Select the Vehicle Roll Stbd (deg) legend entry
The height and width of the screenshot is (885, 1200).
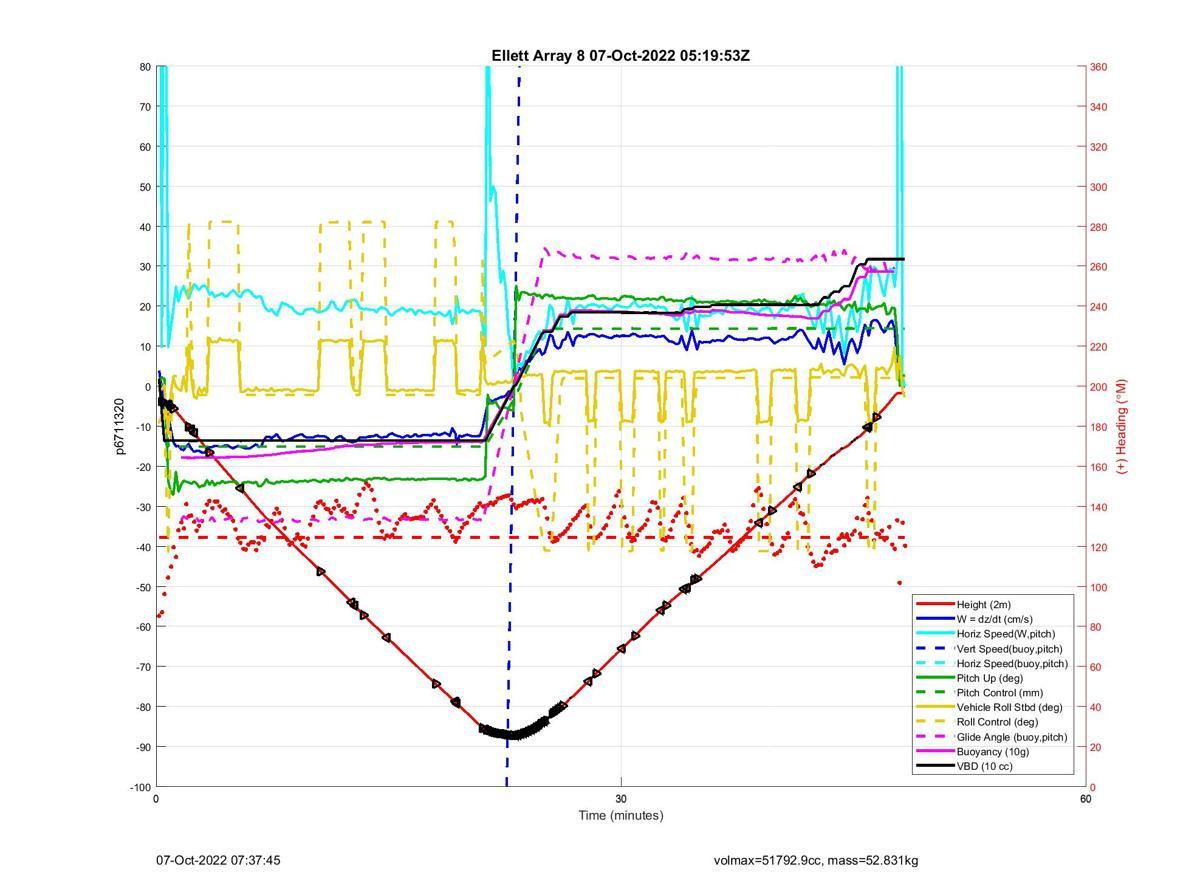click(x=989, y=707)
